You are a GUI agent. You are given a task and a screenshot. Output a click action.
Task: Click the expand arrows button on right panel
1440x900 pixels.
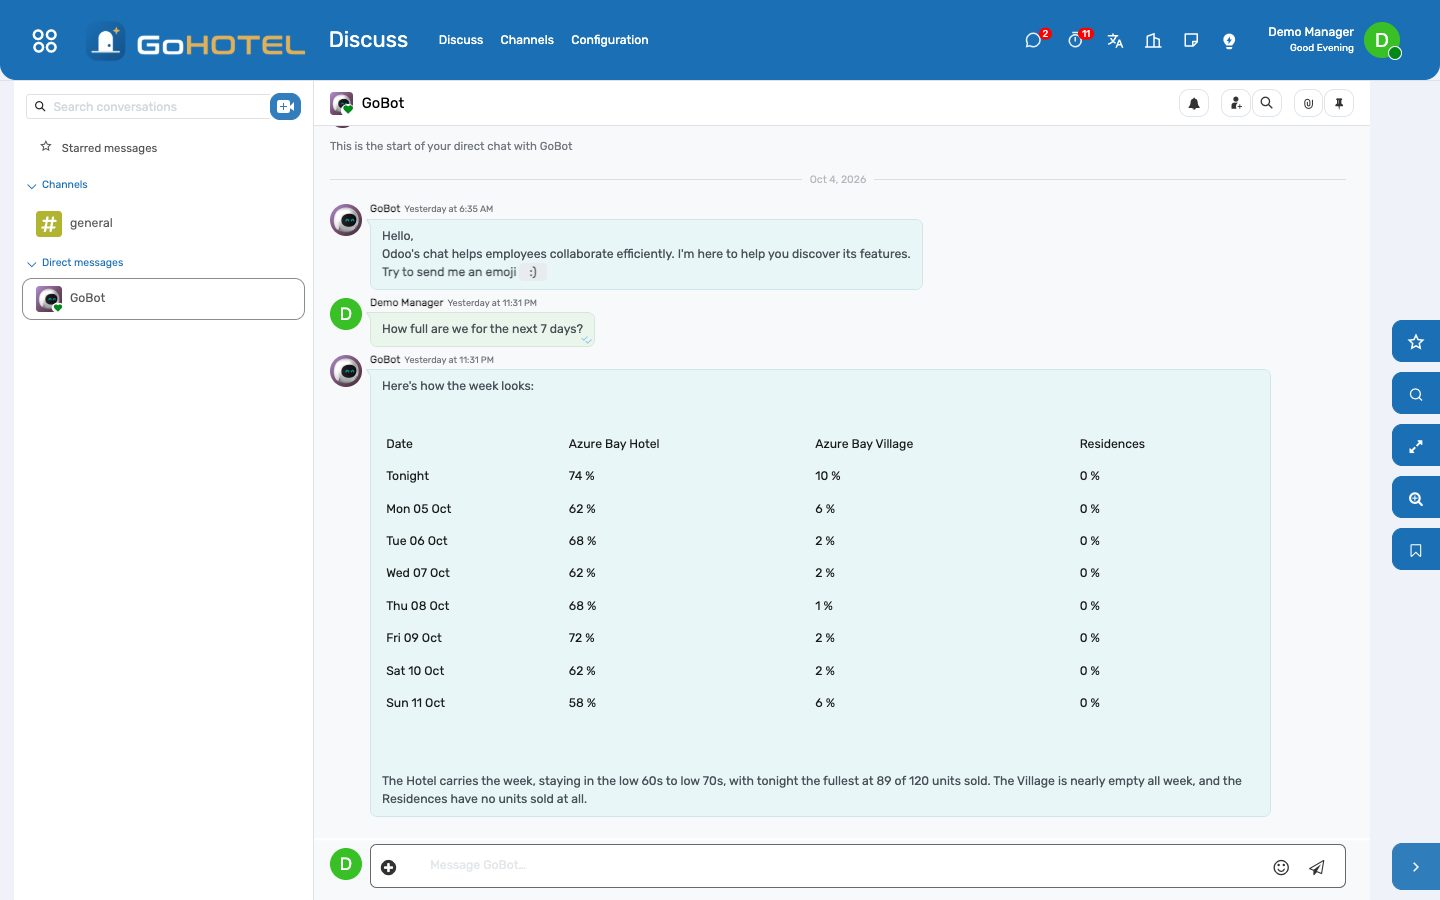(1416, 446)
